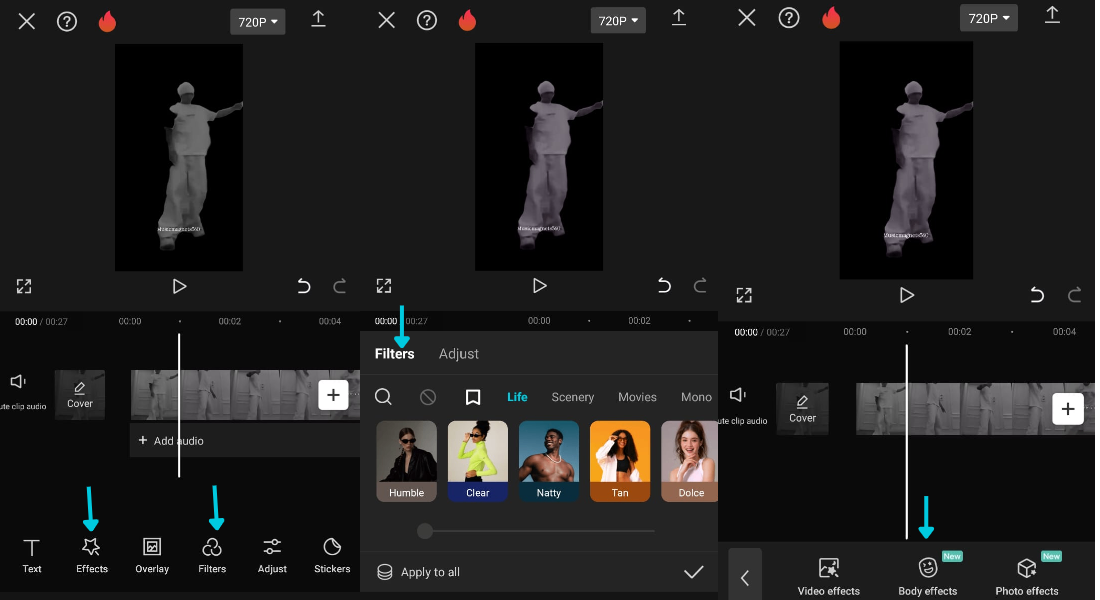
Task: Click the help icon in middle panel
Action: pos(427,20)
